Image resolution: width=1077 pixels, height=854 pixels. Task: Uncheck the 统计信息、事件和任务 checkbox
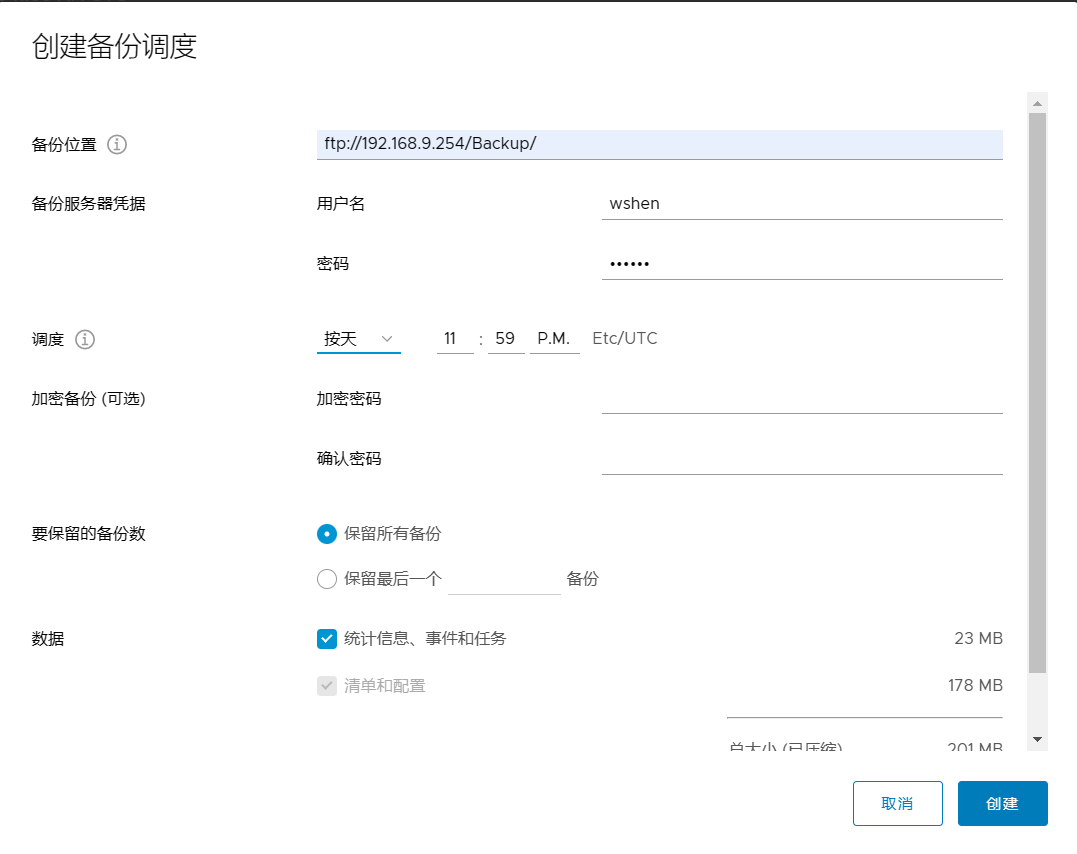click(x=326, y=638)
